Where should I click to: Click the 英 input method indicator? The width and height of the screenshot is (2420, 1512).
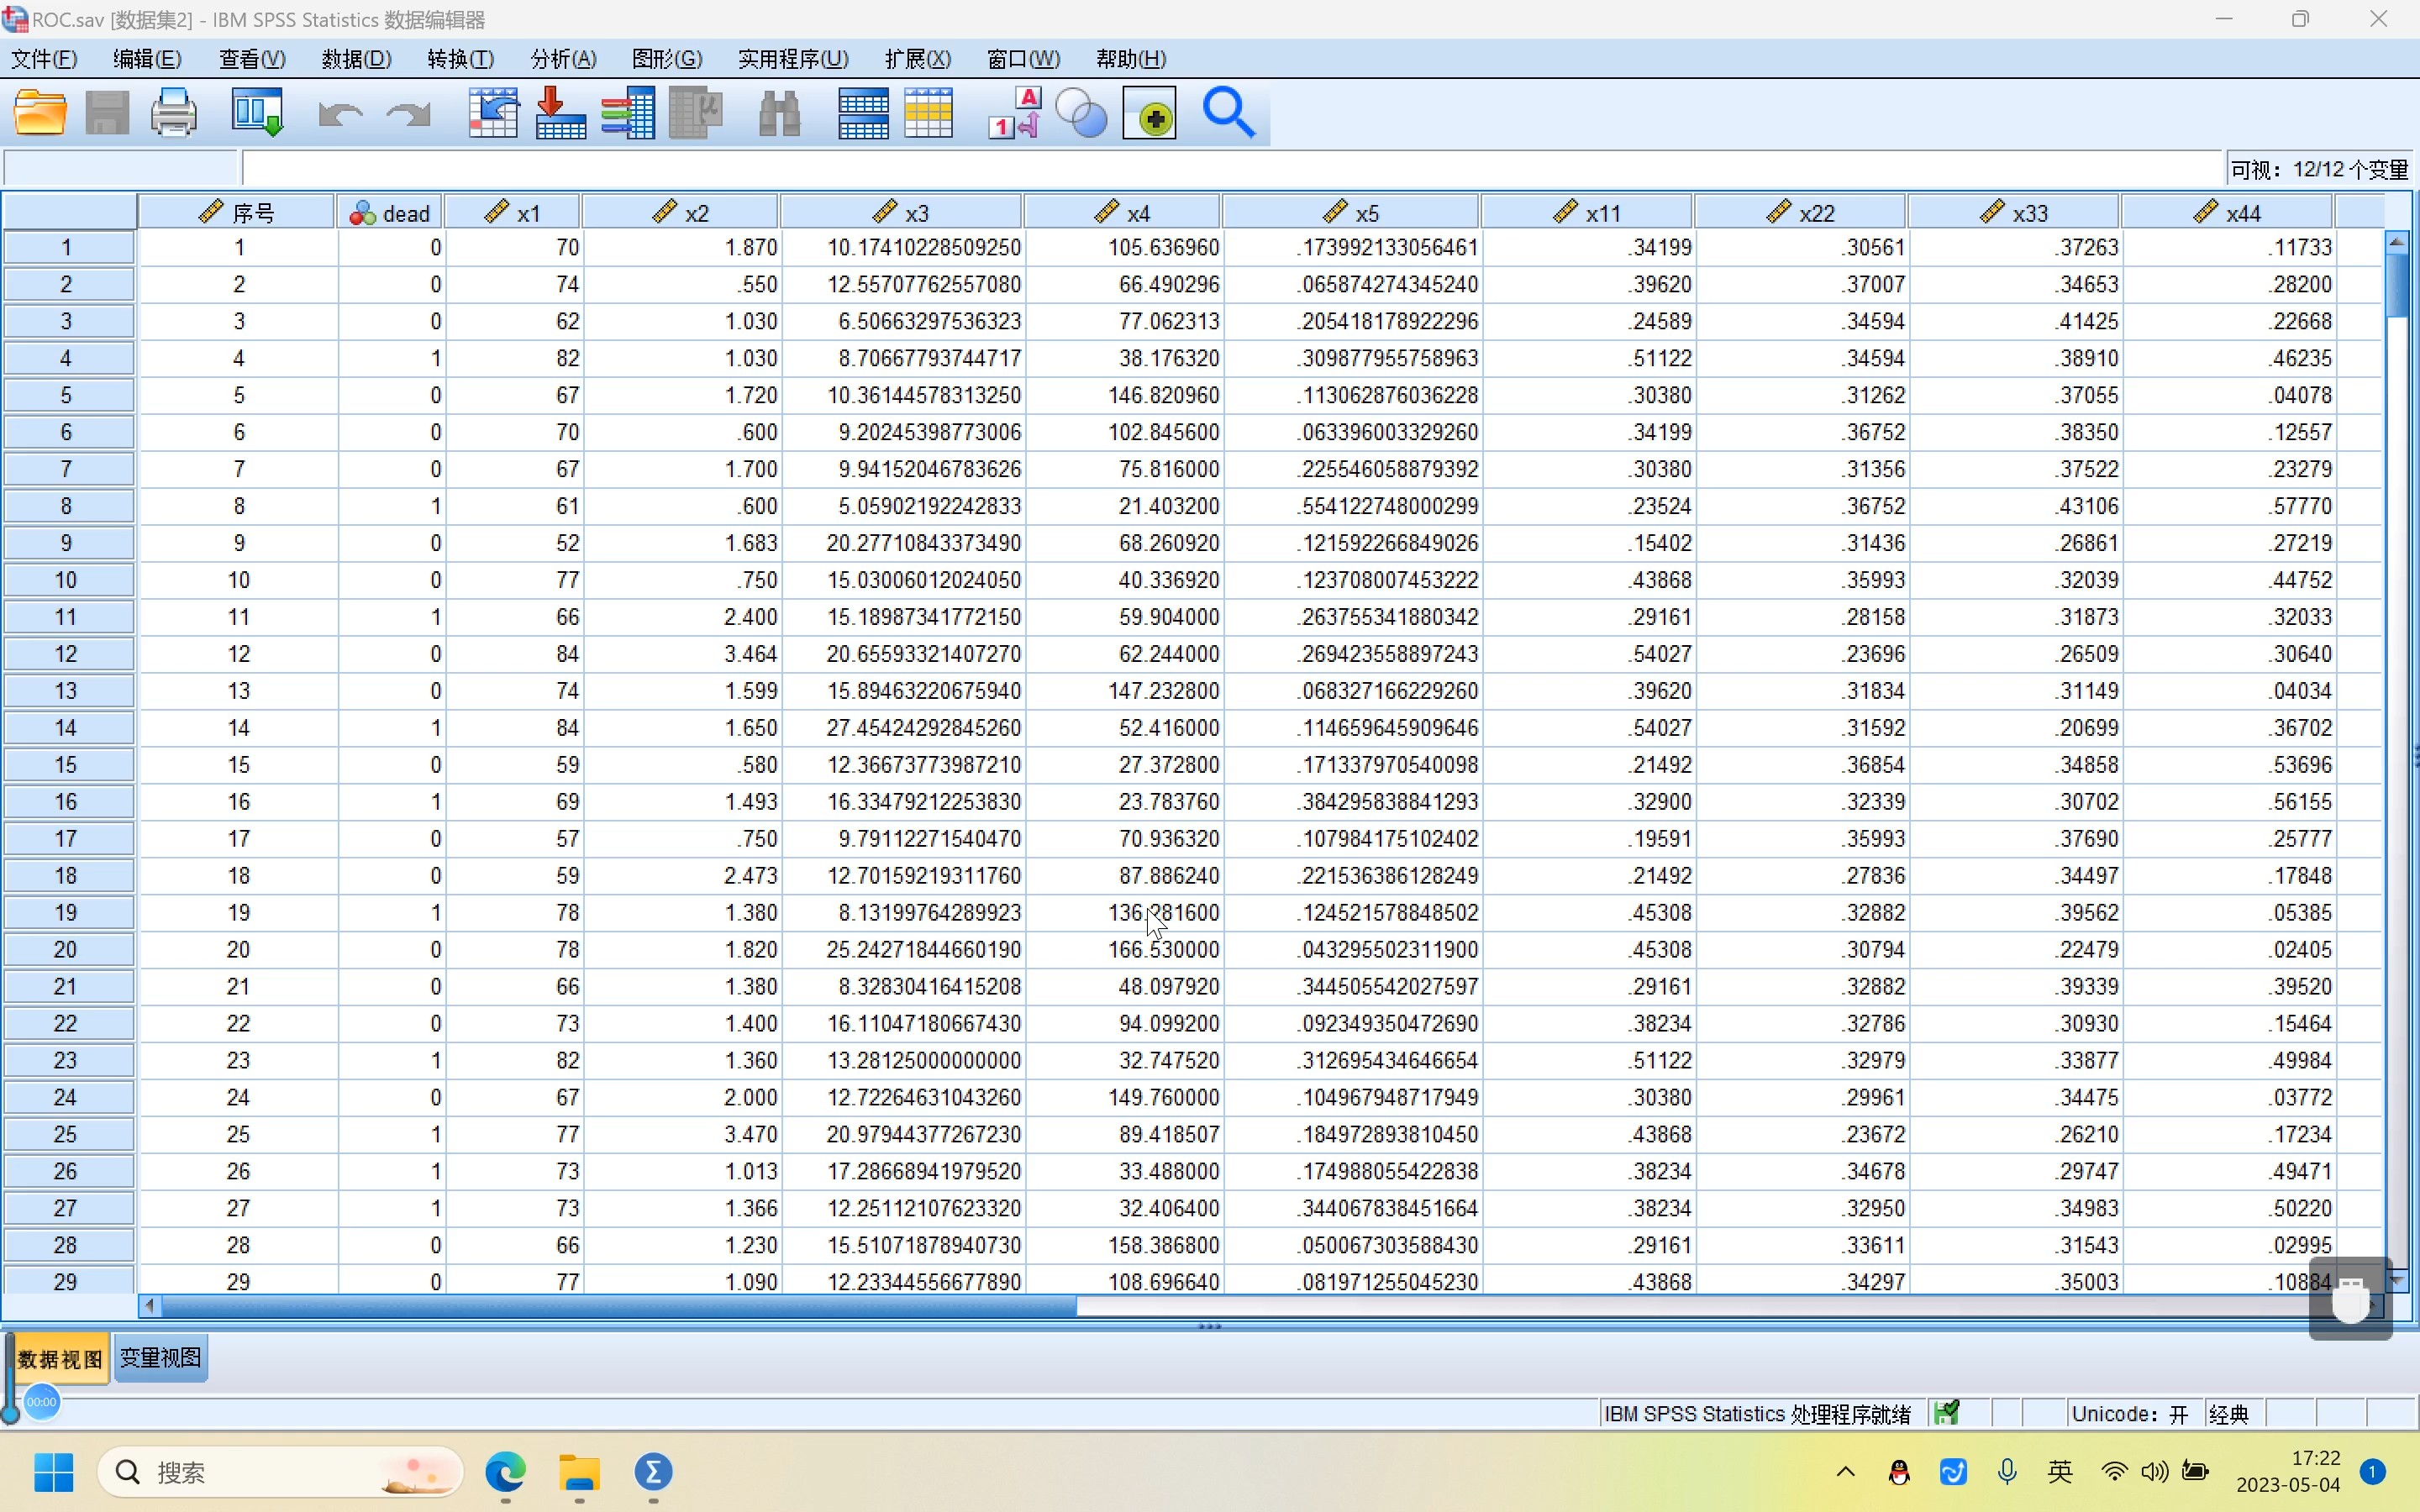(x=2060, y=1472)
